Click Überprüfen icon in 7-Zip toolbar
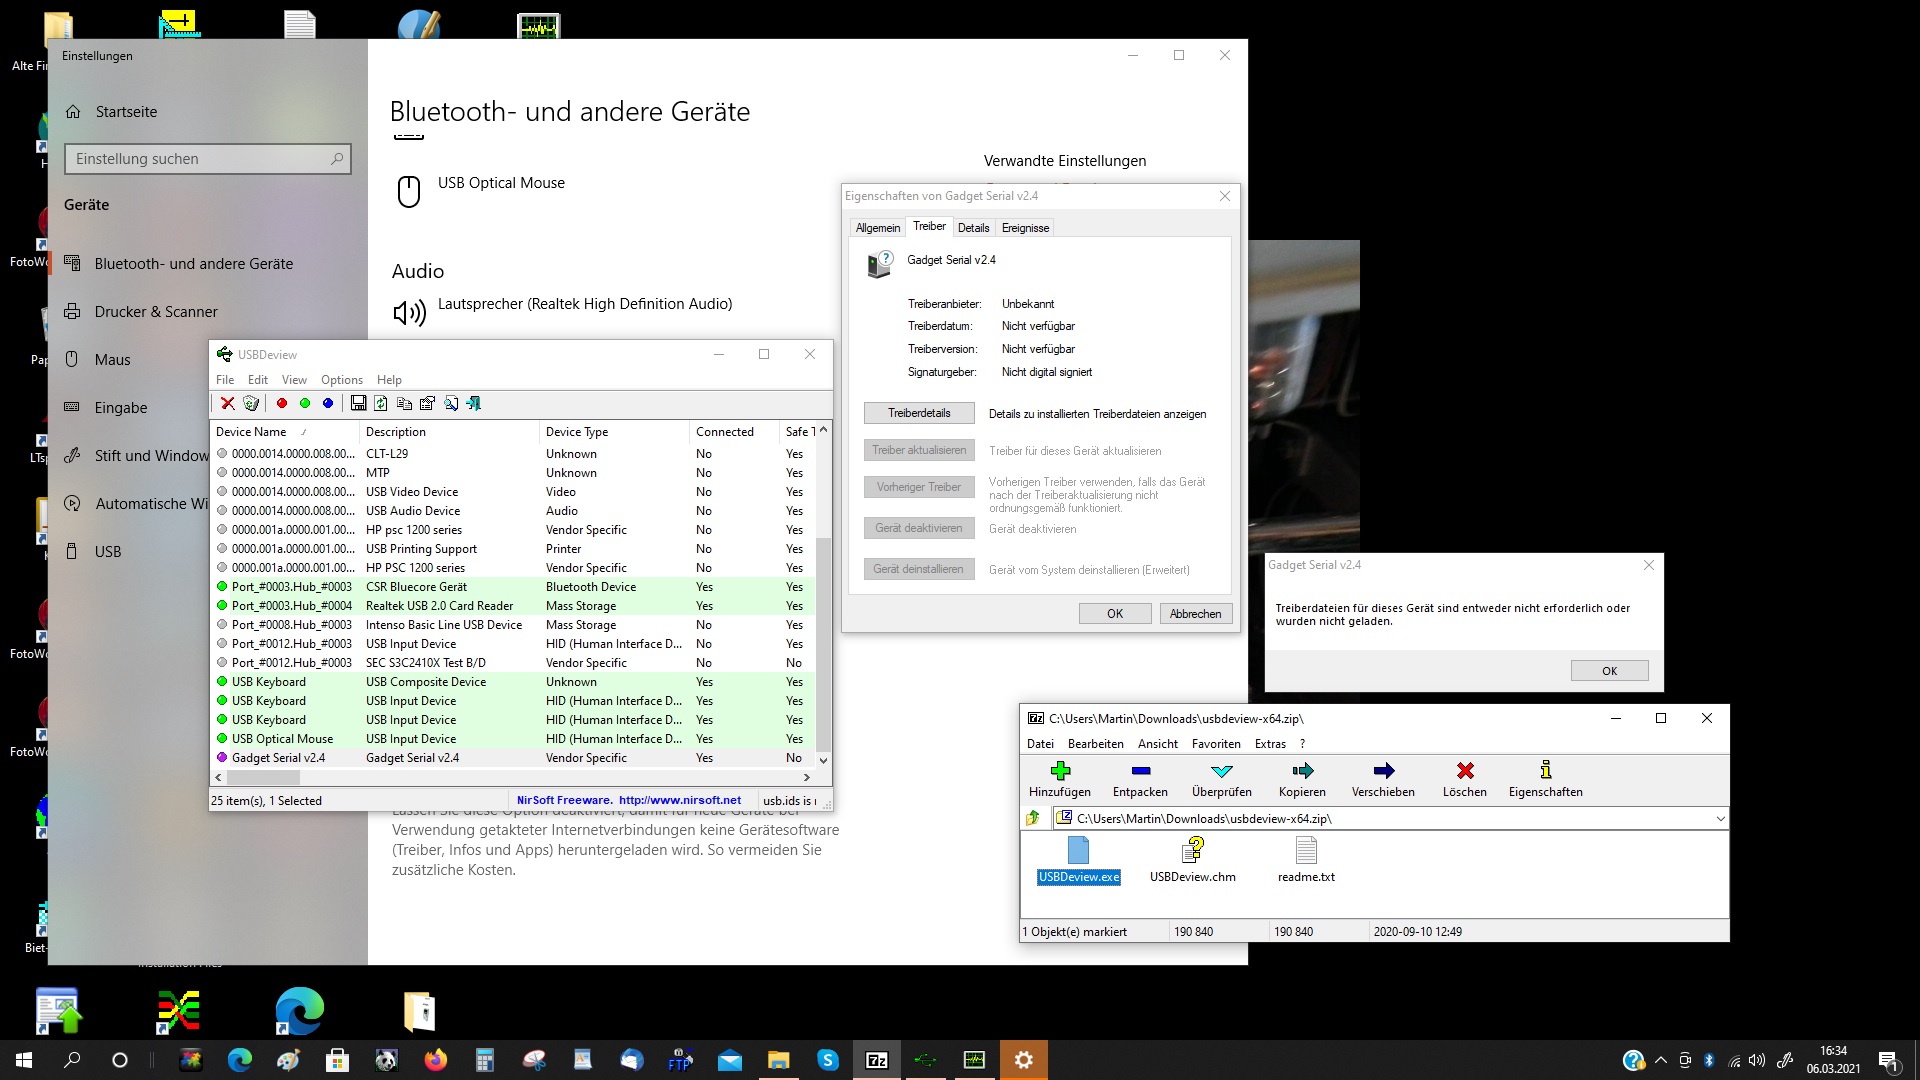 coord(1222,778)
